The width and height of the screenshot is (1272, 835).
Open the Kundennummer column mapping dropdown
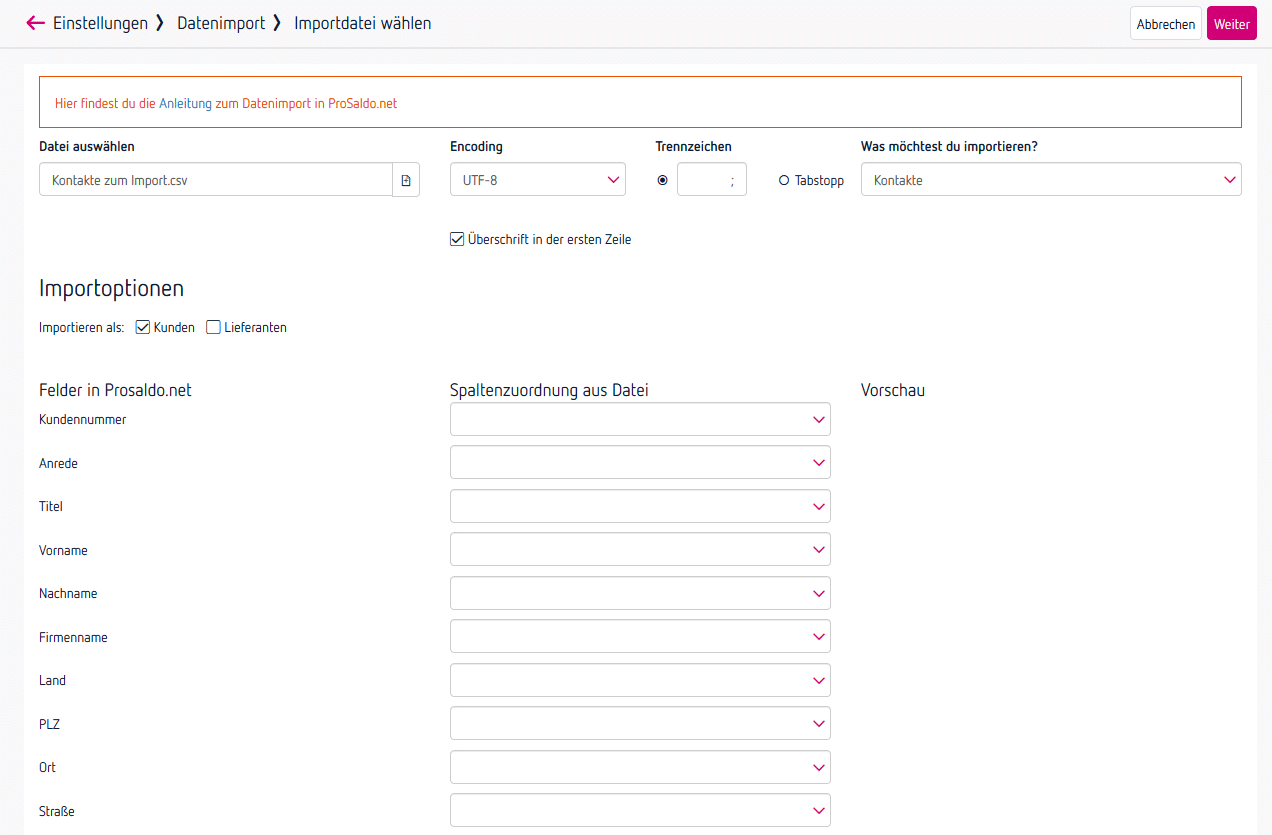point(640,419)
